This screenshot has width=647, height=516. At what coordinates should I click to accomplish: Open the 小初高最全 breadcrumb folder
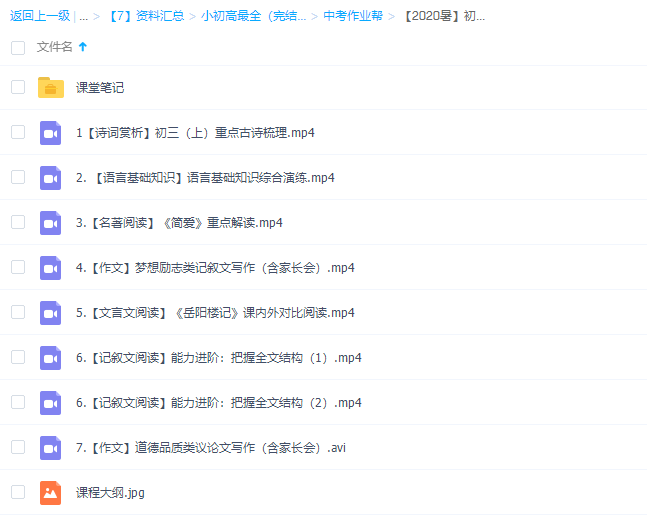253,16
